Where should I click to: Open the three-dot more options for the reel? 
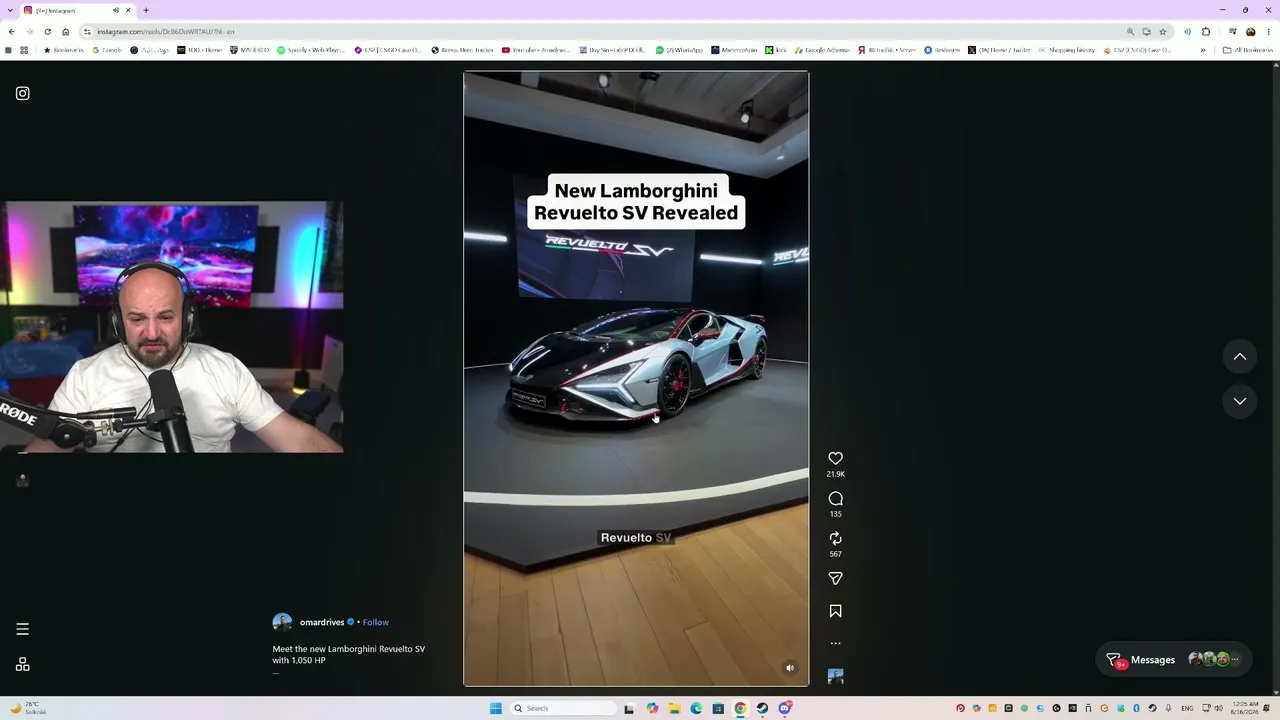(836, 643)
